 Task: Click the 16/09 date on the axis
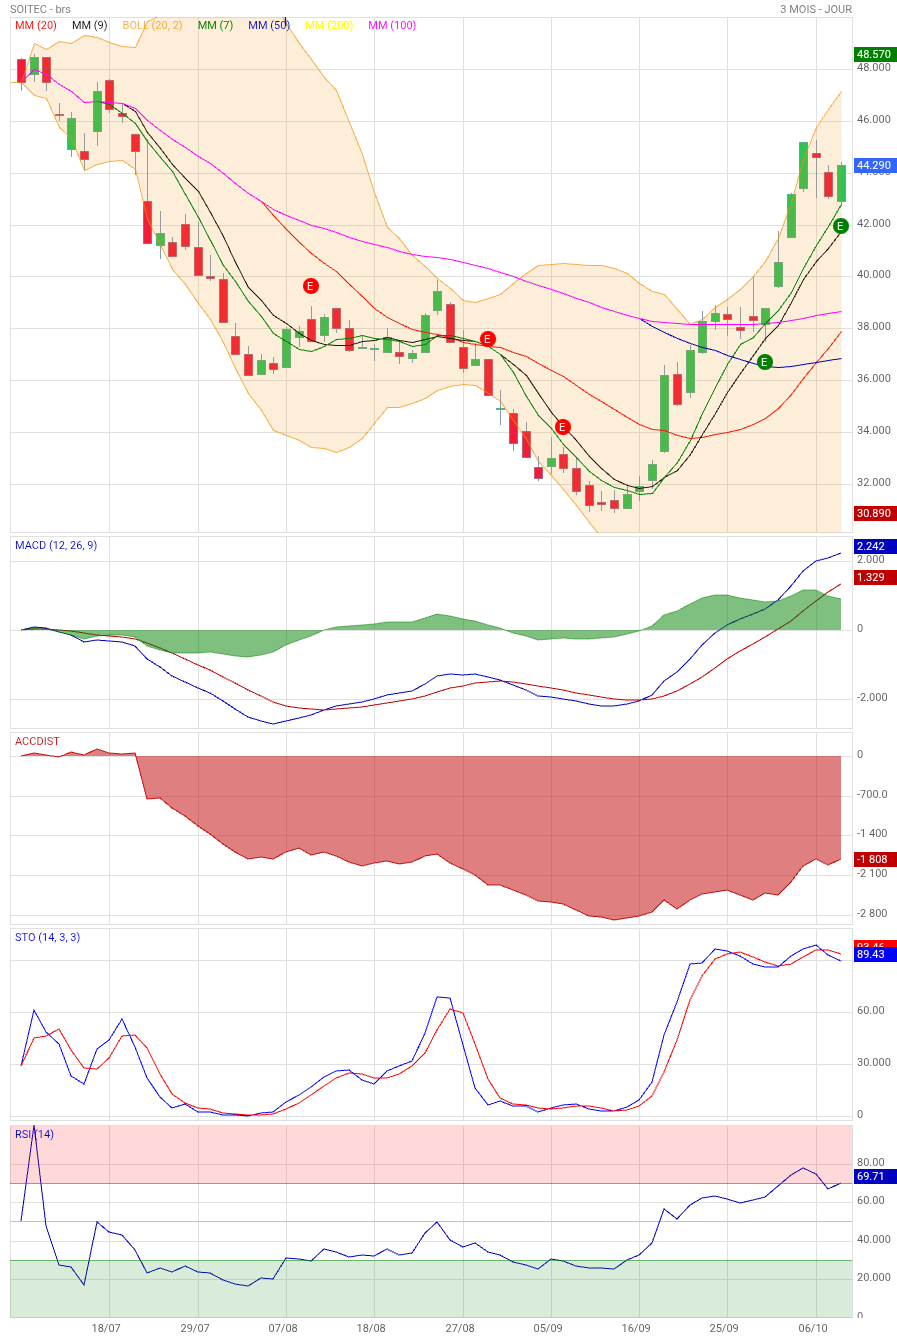coord(636,1329)
